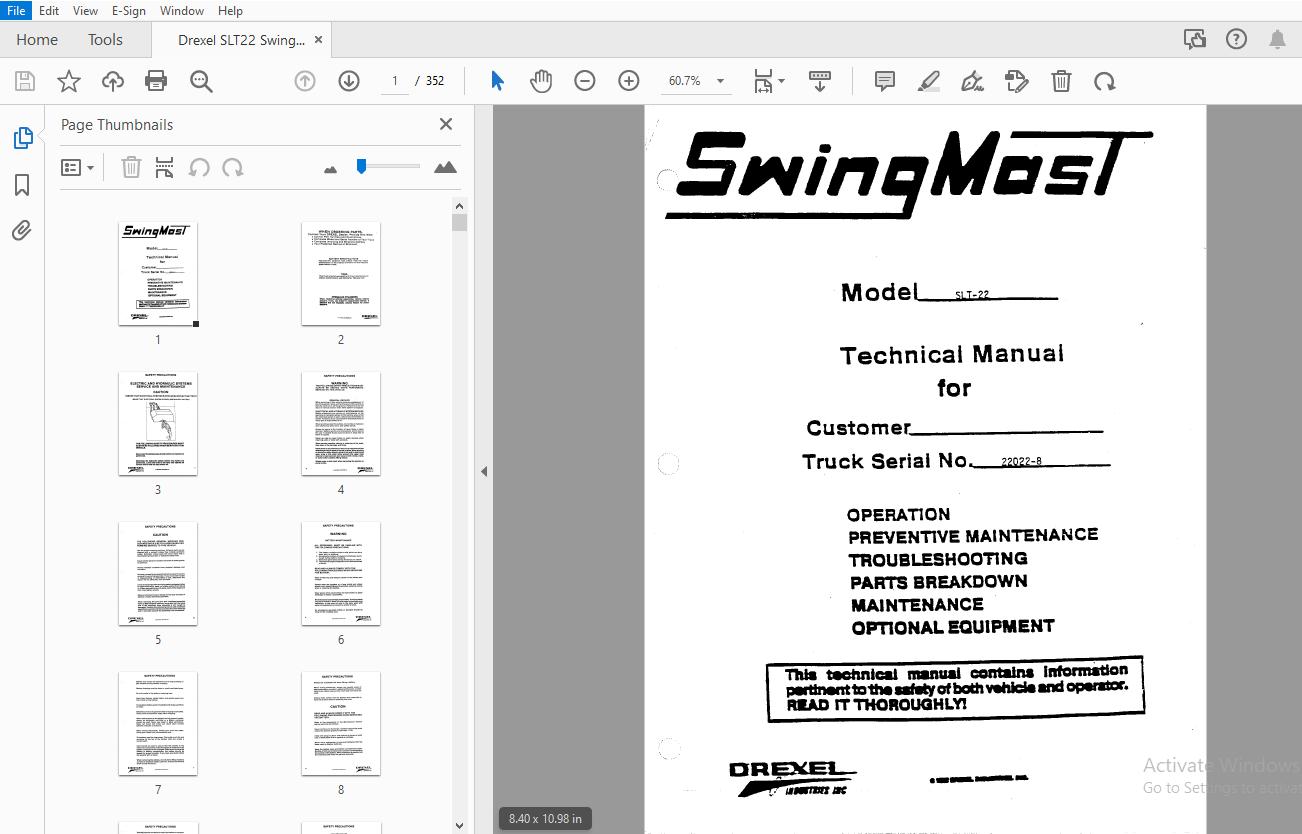Viewport: 1302px width, 834px height.
Task: Select the arrow Selection tool
Action: [x=497, y=81]
